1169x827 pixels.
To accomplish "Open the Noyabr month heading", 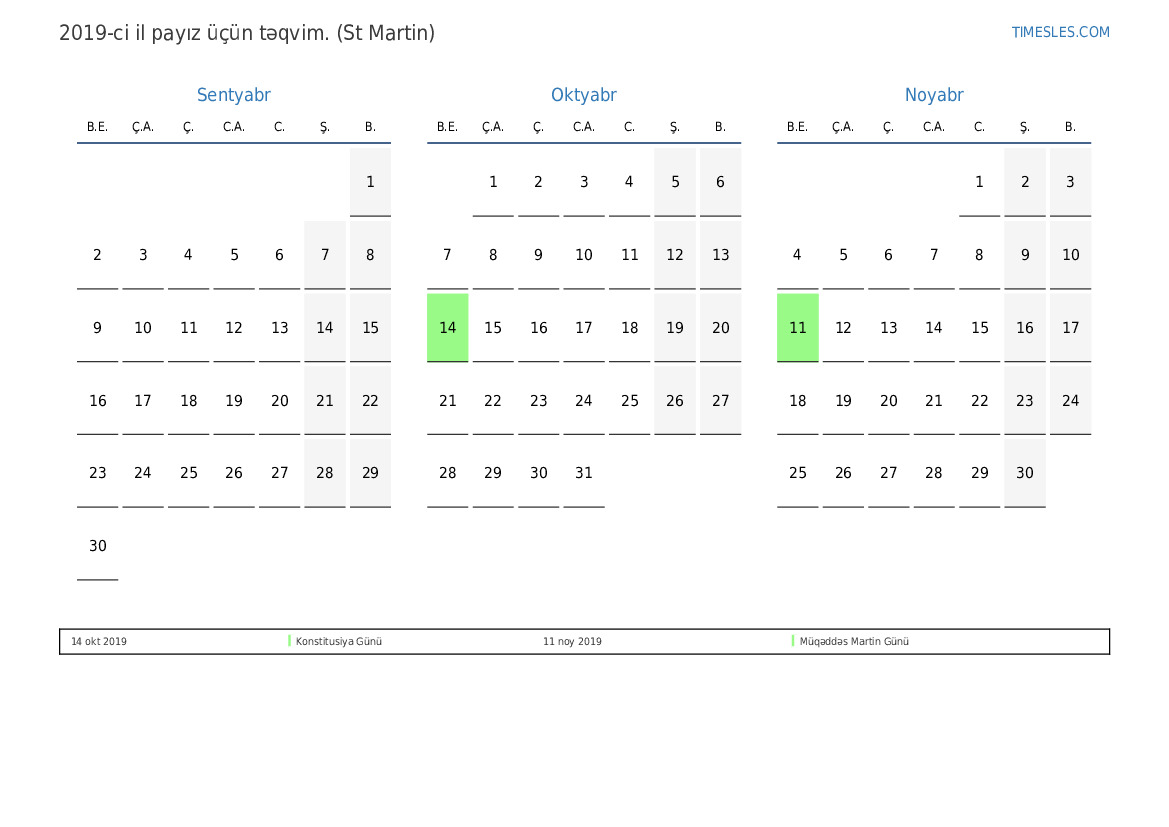I will [933, 95].
